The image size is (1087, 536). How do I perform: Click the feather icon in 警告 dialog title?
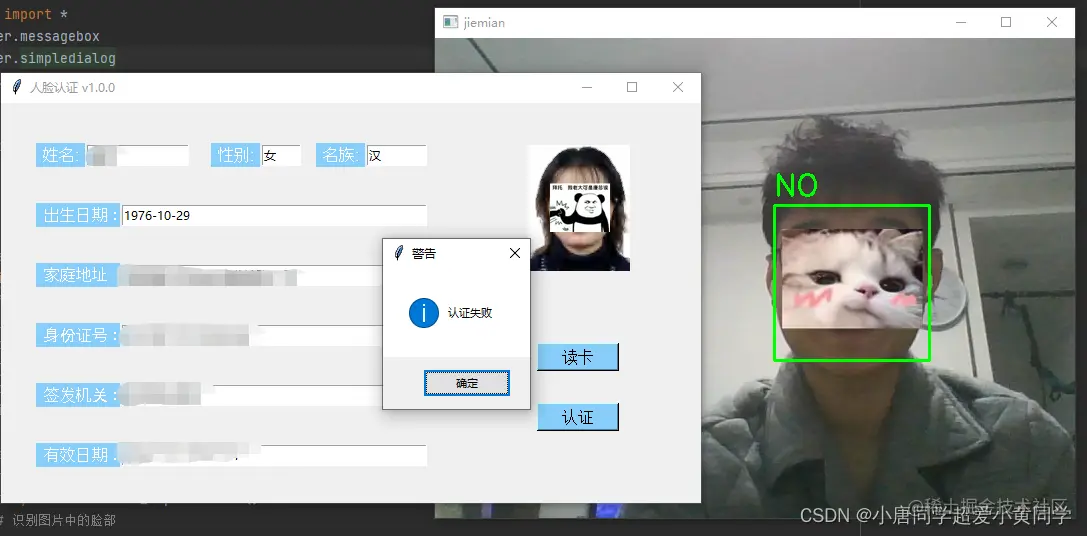tap(398, 253)
